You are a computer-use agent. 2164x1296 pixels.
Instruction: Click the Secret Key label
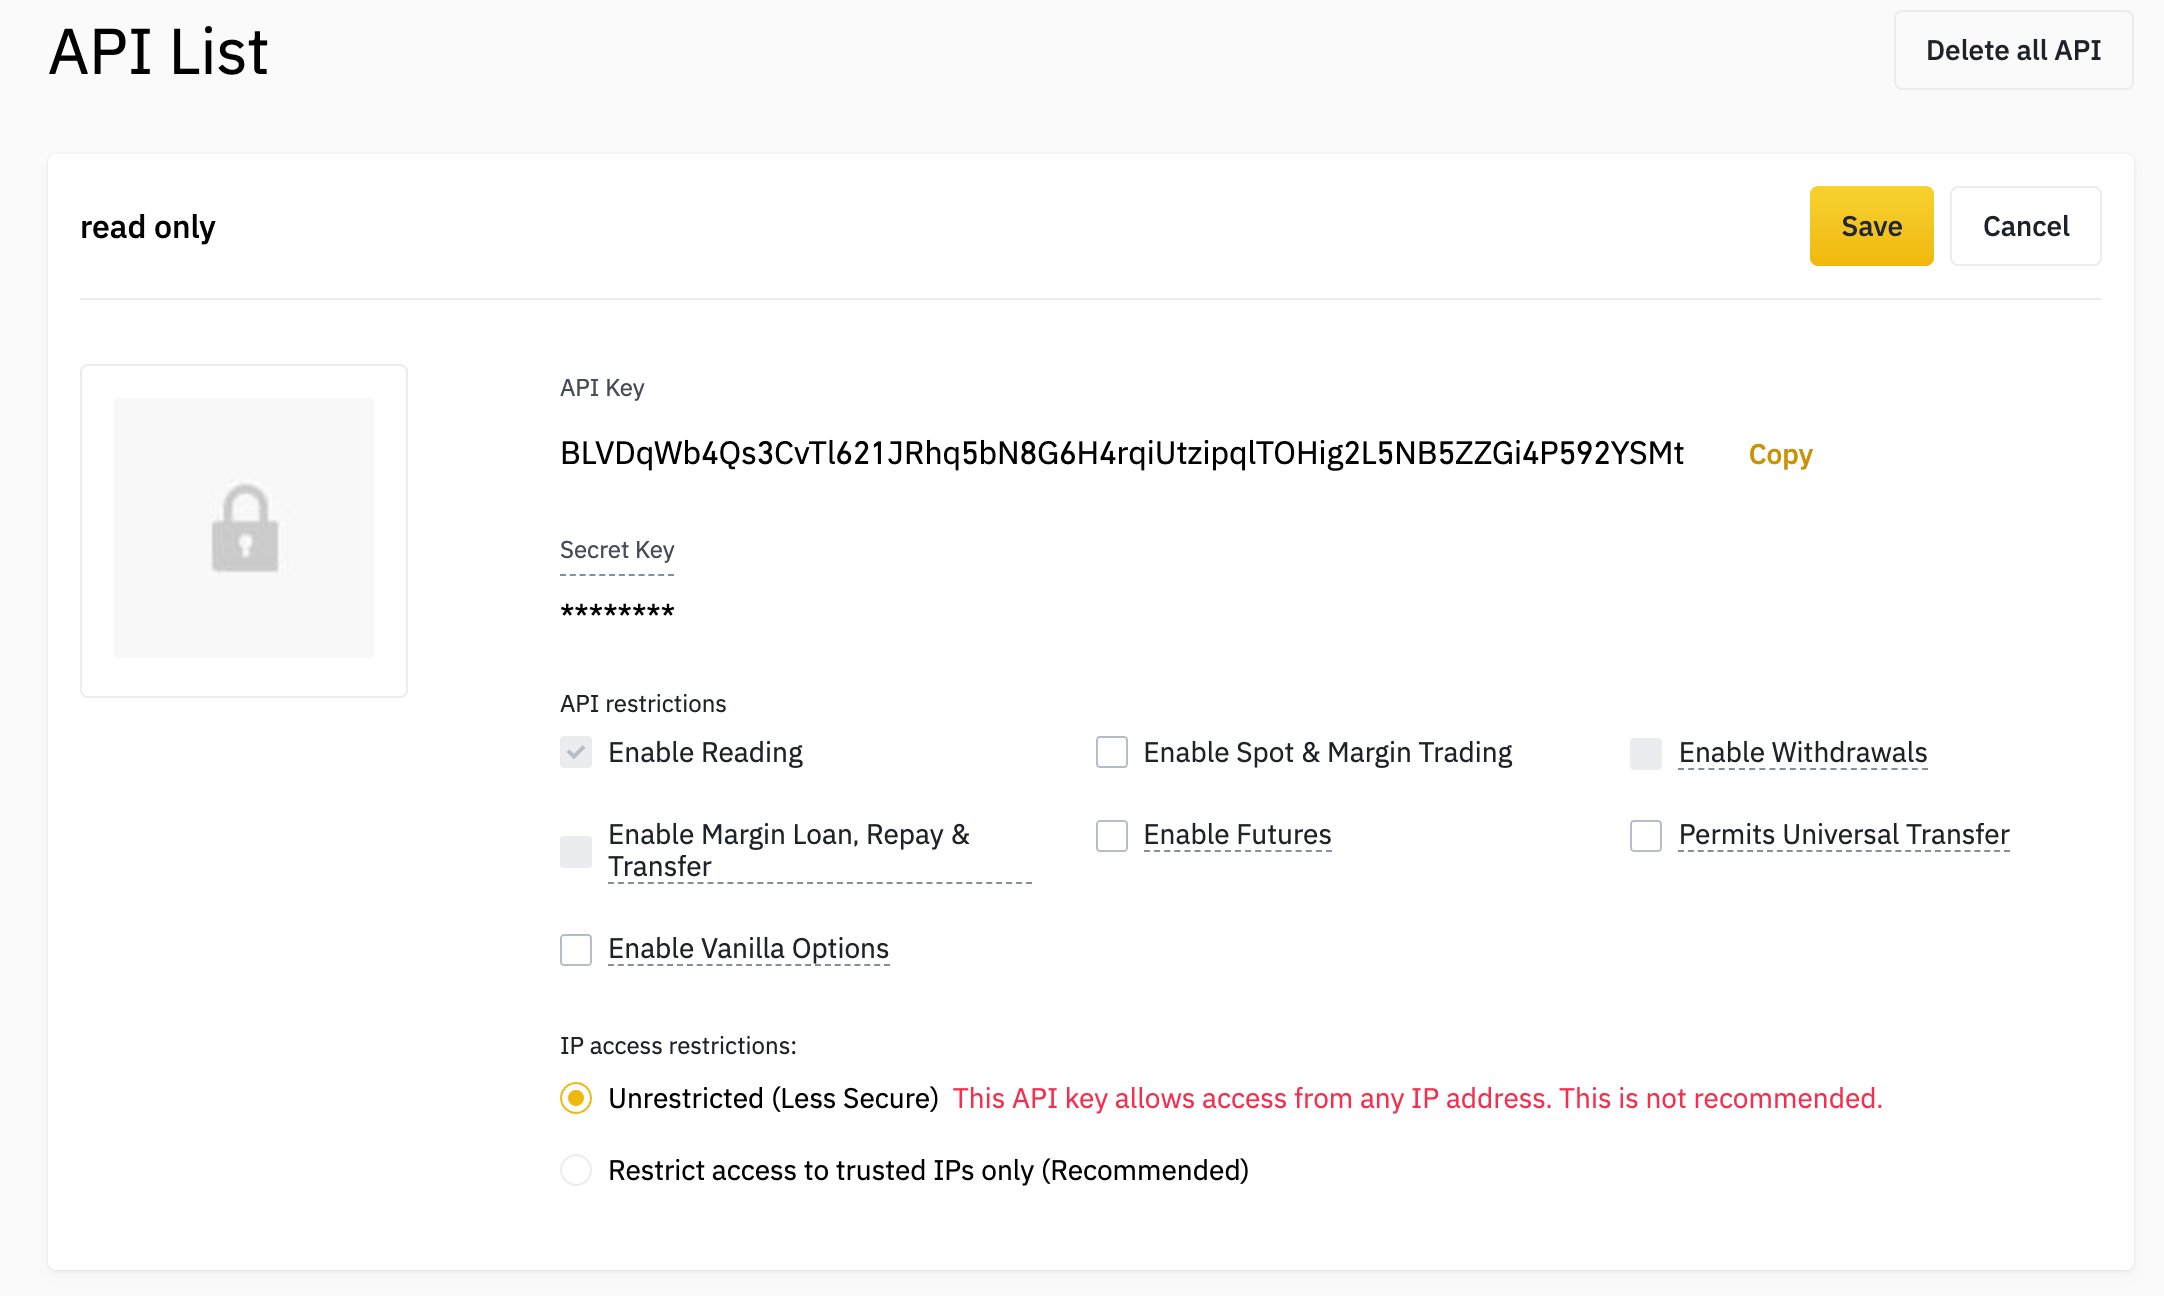(x=617, y=550)
